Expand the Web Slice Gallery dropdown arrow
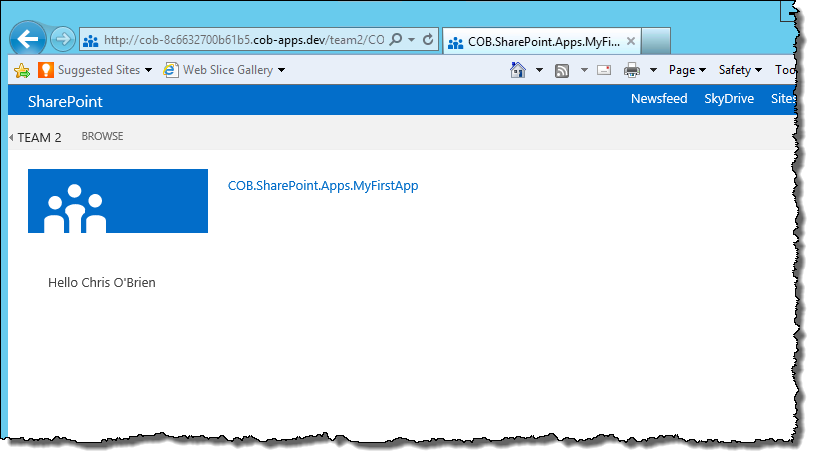The height and width of the screenshot is (458, 815). tap(281, 70)
